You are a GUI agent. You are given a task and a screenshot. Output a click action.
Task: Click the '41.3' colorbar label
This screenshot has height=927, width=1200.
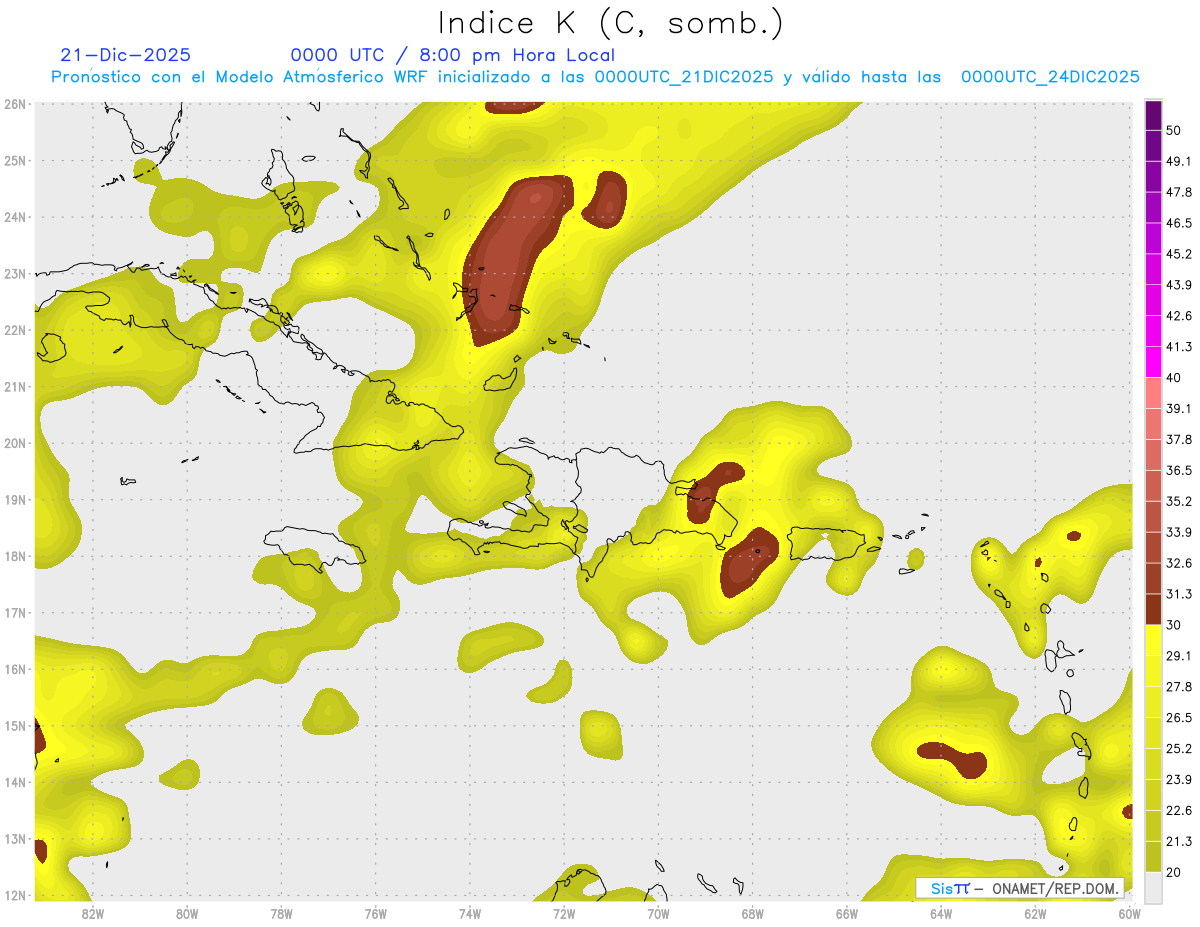click(x=1179, y=347)
